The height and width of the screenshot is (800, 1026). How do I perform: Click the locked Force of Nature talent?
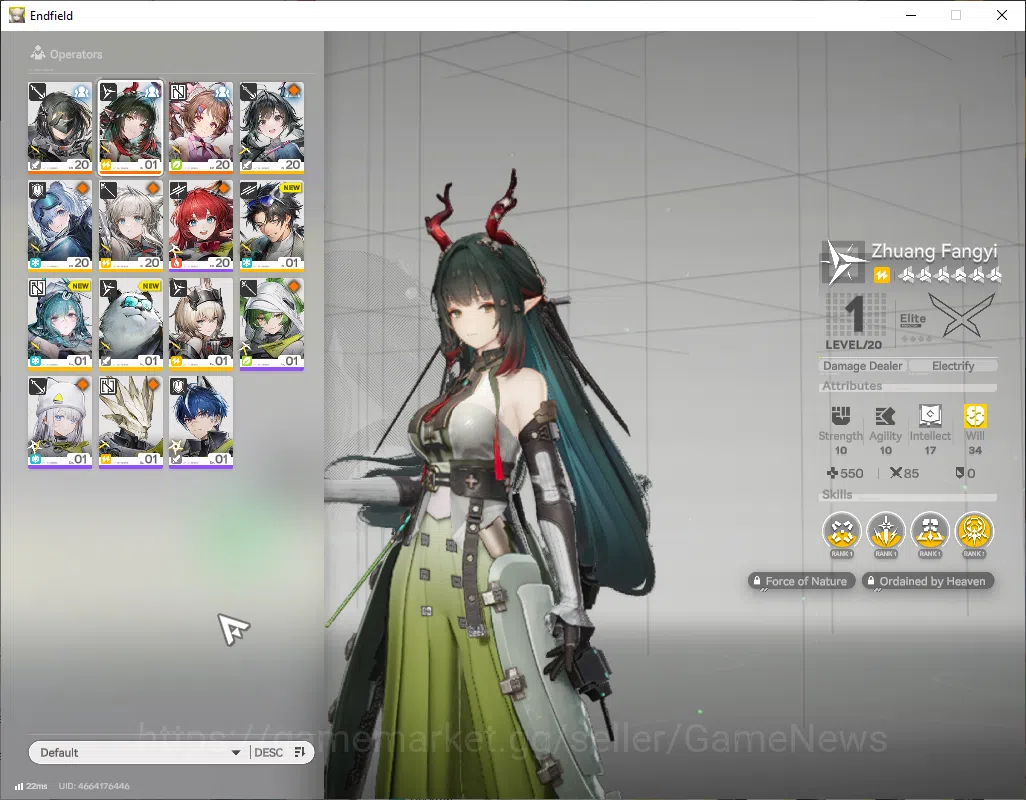click(801, 581)
